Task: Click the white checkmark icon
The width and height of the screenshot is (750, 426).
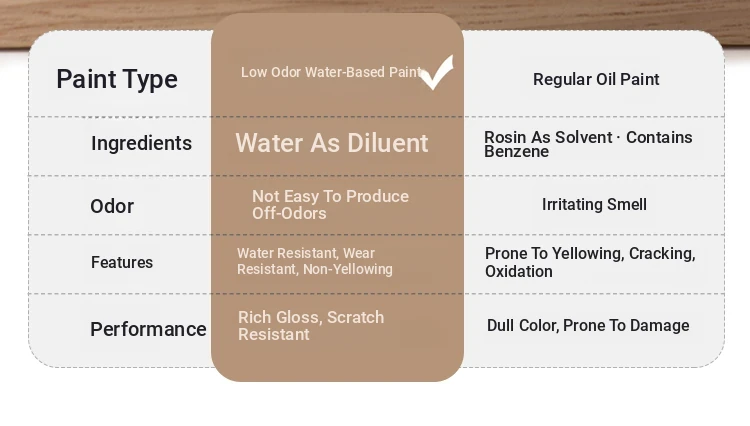Action: coord(436,72)
